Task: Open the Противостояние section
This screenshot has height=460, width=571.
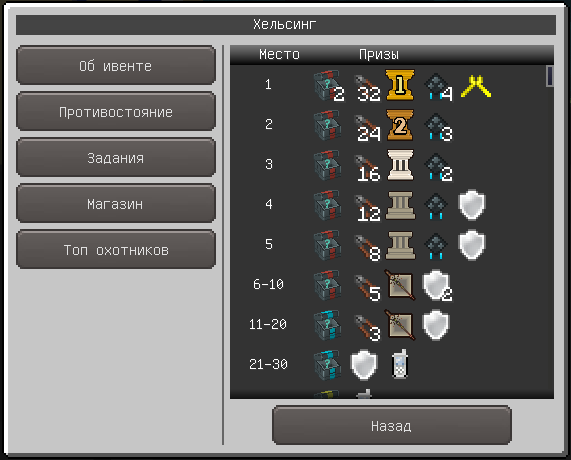Action: [x=116, y=112]
